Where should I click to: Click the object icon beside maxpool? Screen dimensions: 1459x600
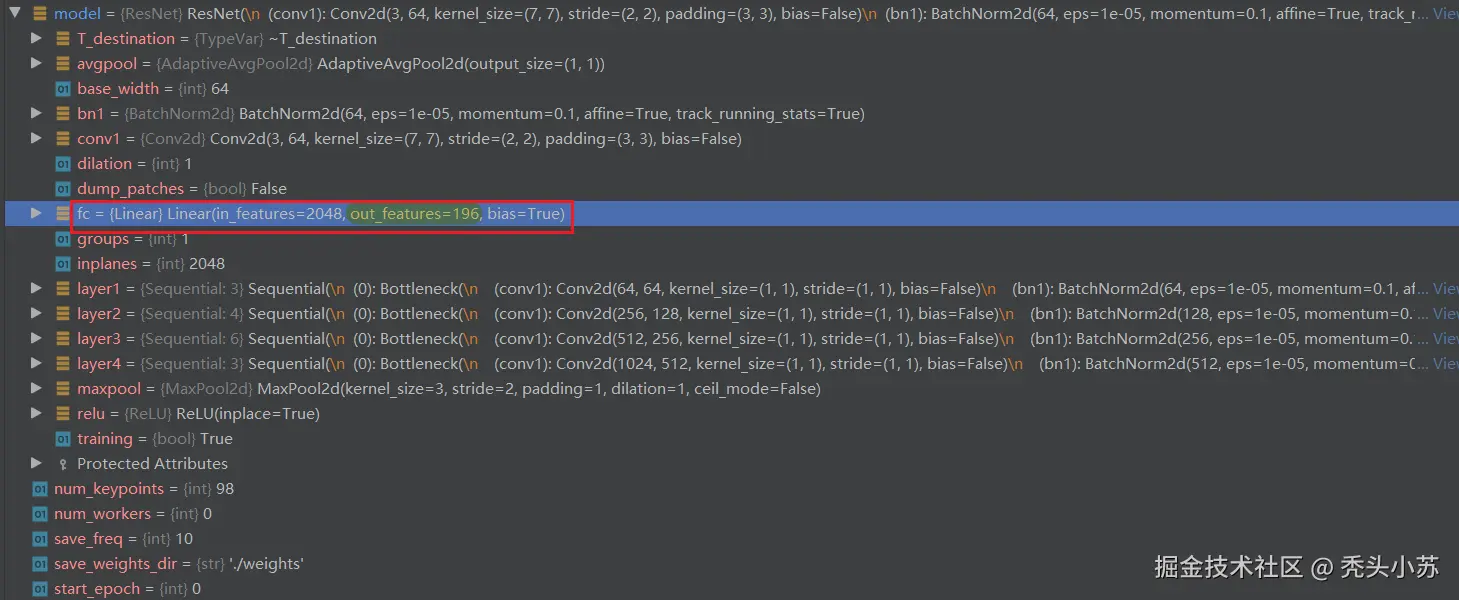(63, 389)
